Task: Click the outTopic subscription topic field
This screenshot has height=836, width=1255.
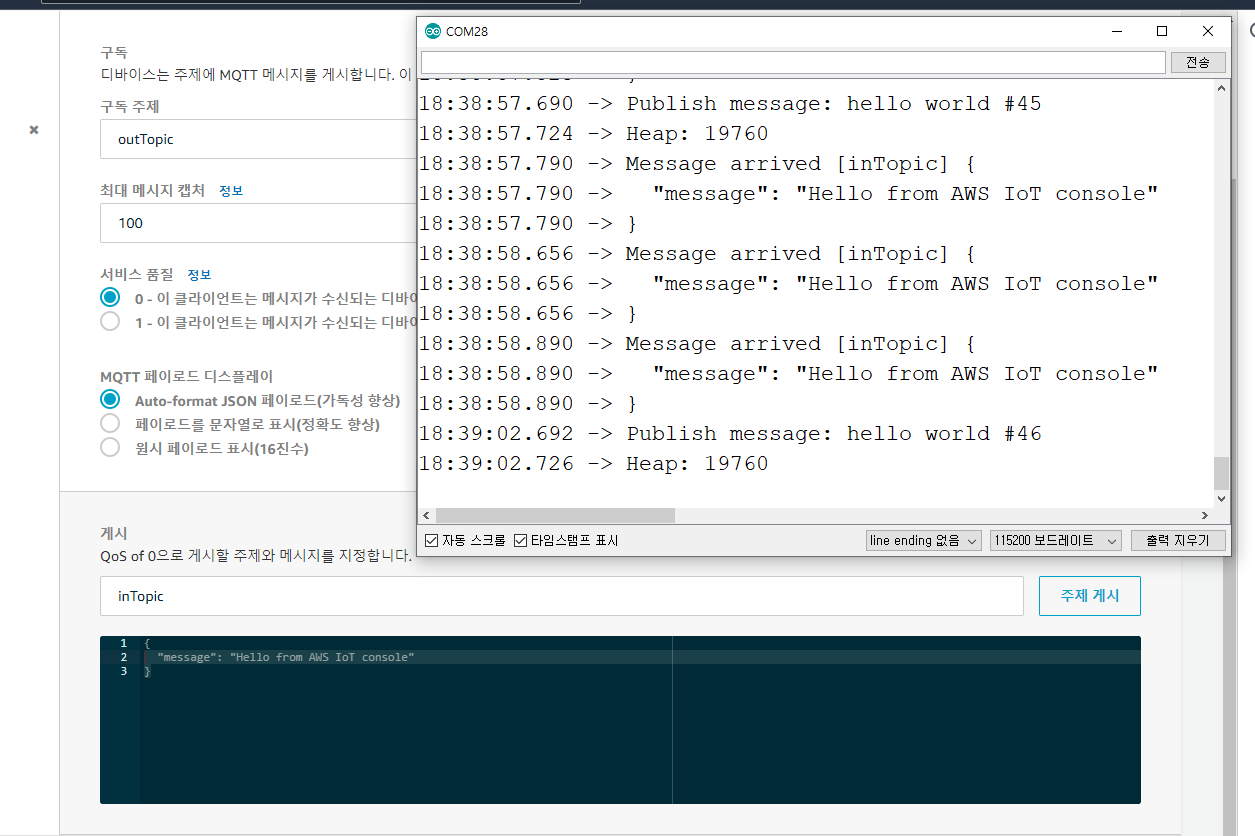Action: click(x=258, y=139)
